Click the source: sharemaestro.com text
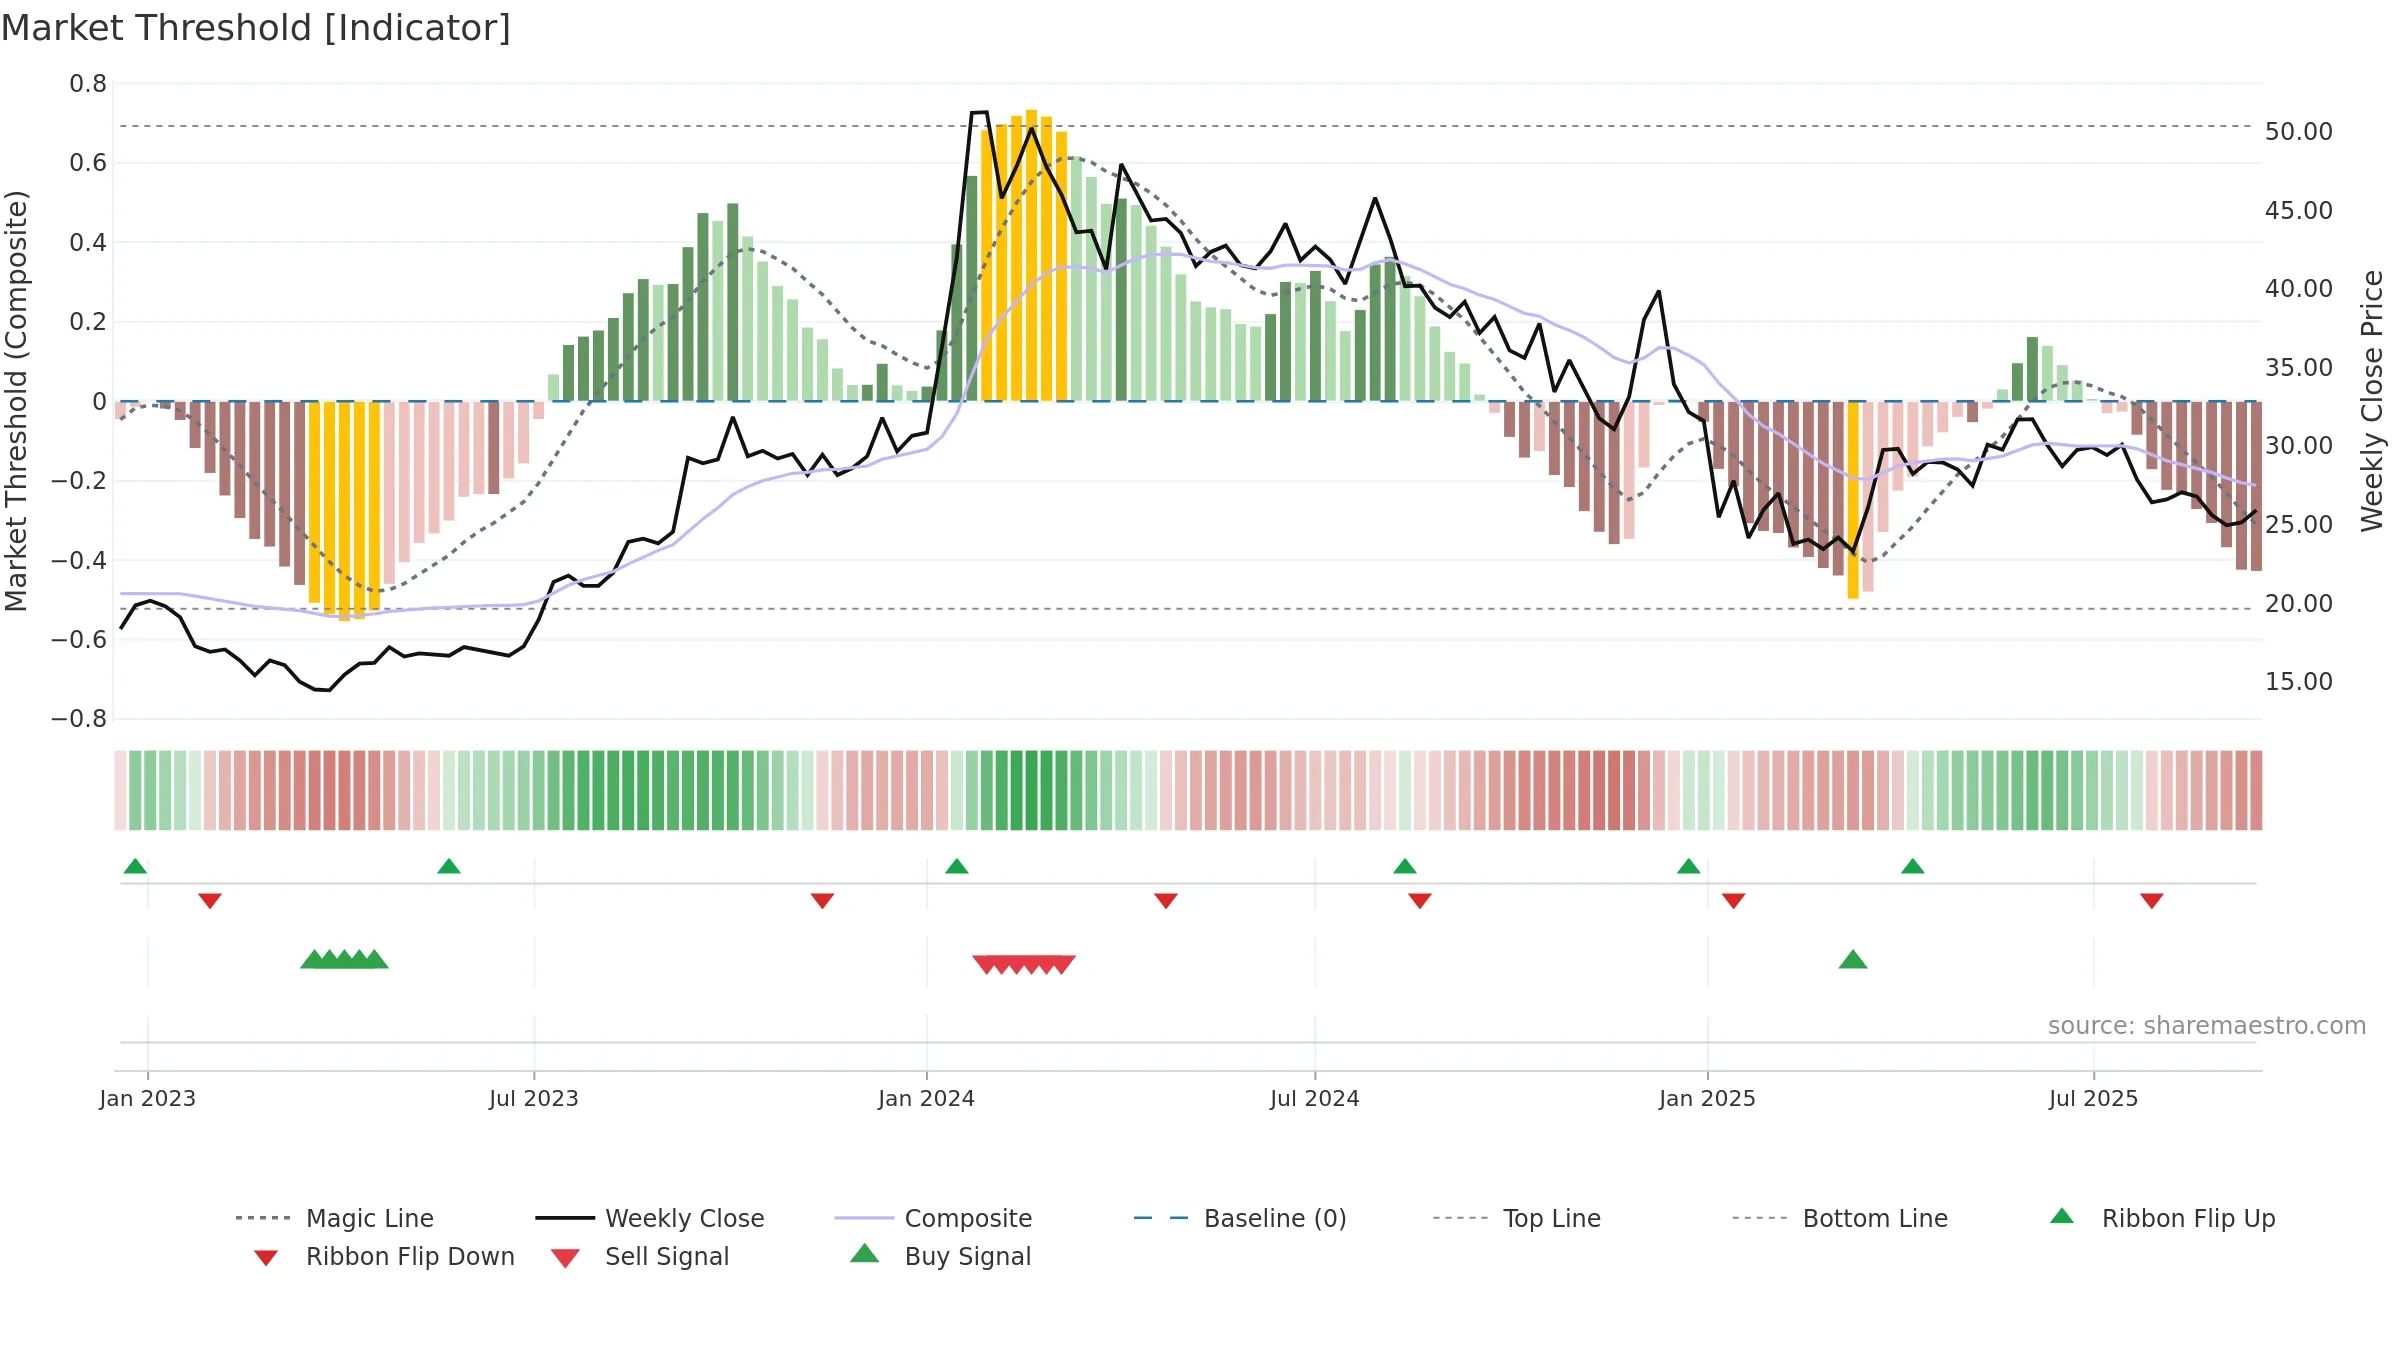Image resolution: width=2400 pixels, height=1350 pixels. click(2207, 1026)
